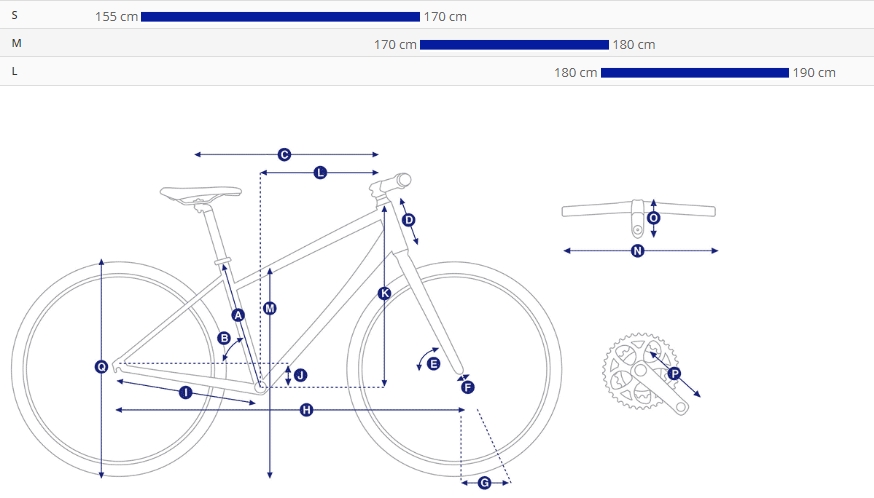Click the K stack height marker
The width and height of the screenshot is (874, 498).
click(x=384, y=293)
